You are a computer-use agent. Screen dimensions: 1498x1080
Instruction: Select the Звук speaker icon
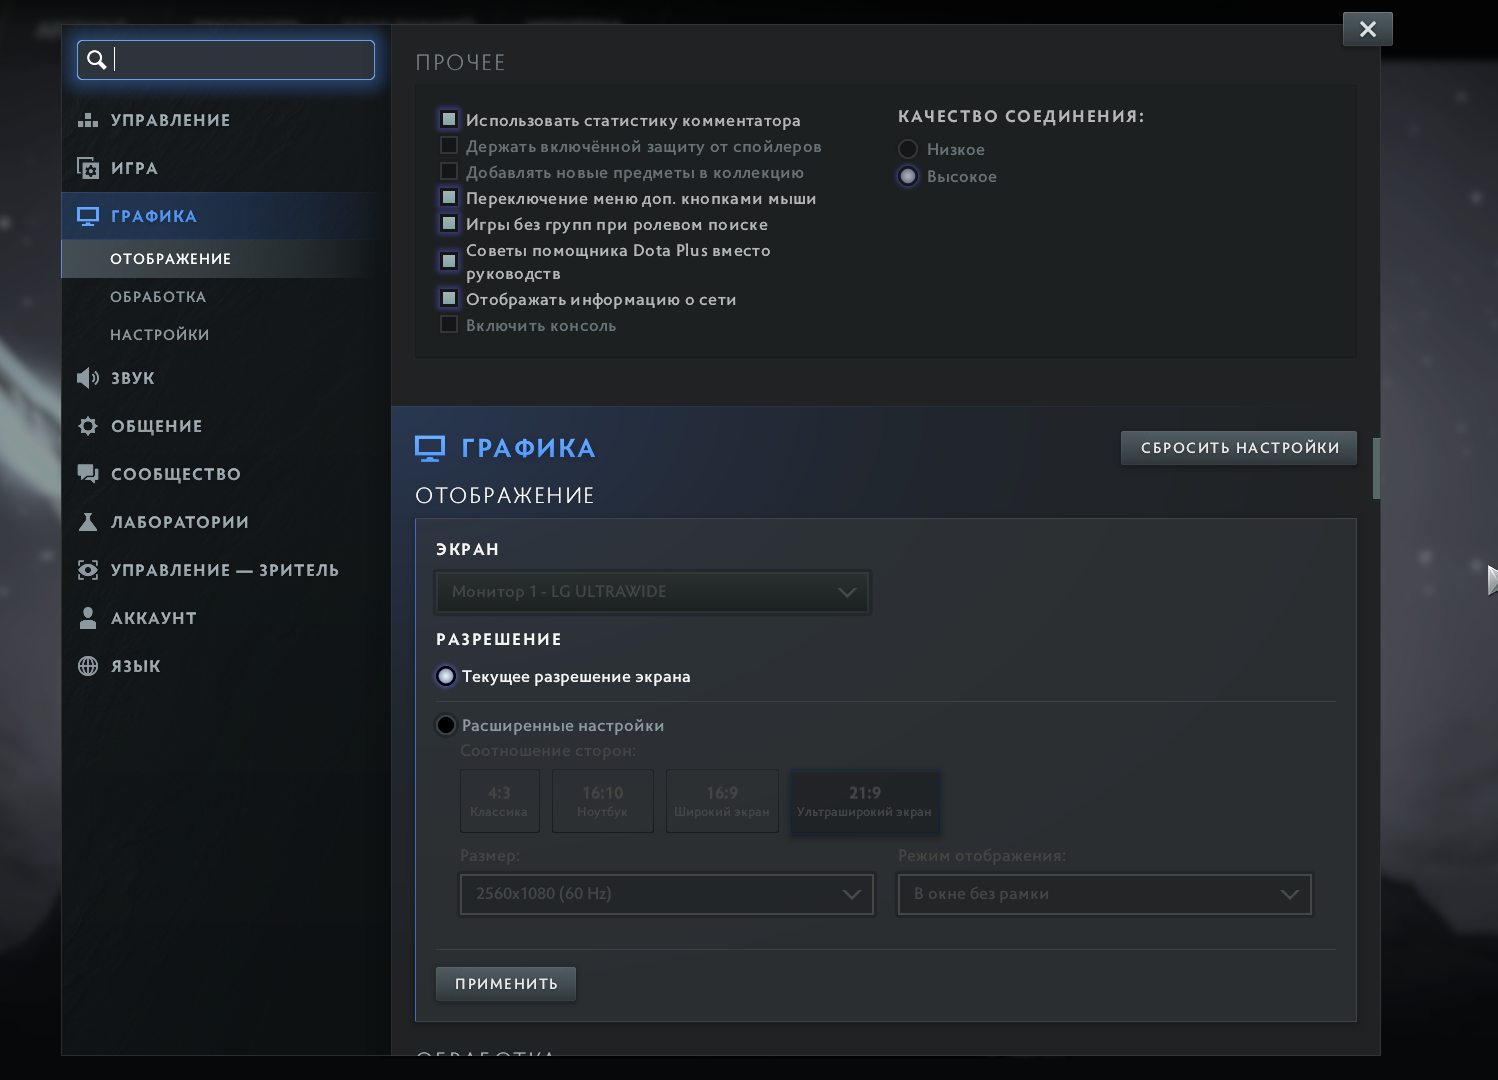pyautogui.click(x=88, y=378)
